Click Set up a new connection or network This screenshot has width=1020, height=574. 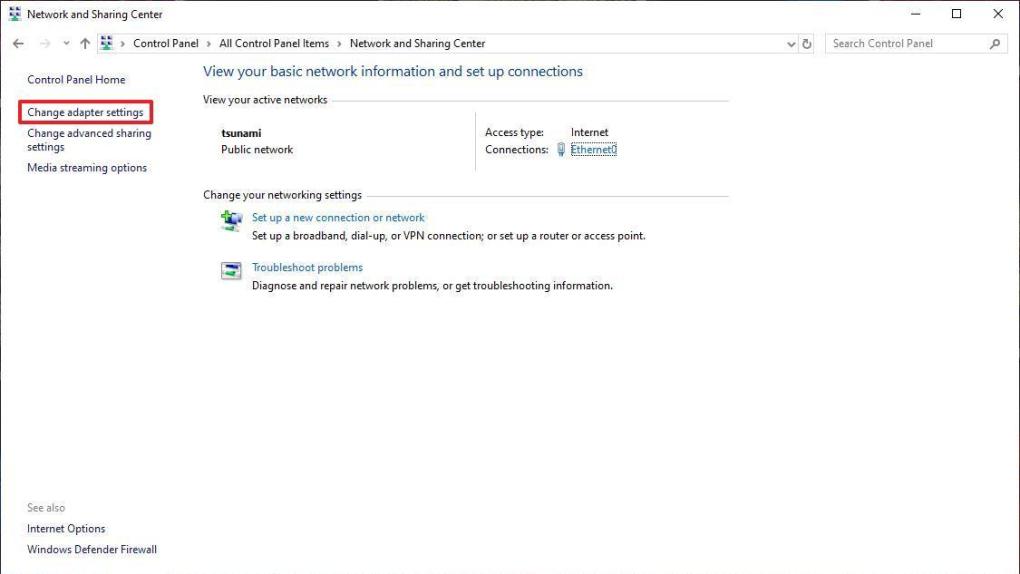point(338,217)
